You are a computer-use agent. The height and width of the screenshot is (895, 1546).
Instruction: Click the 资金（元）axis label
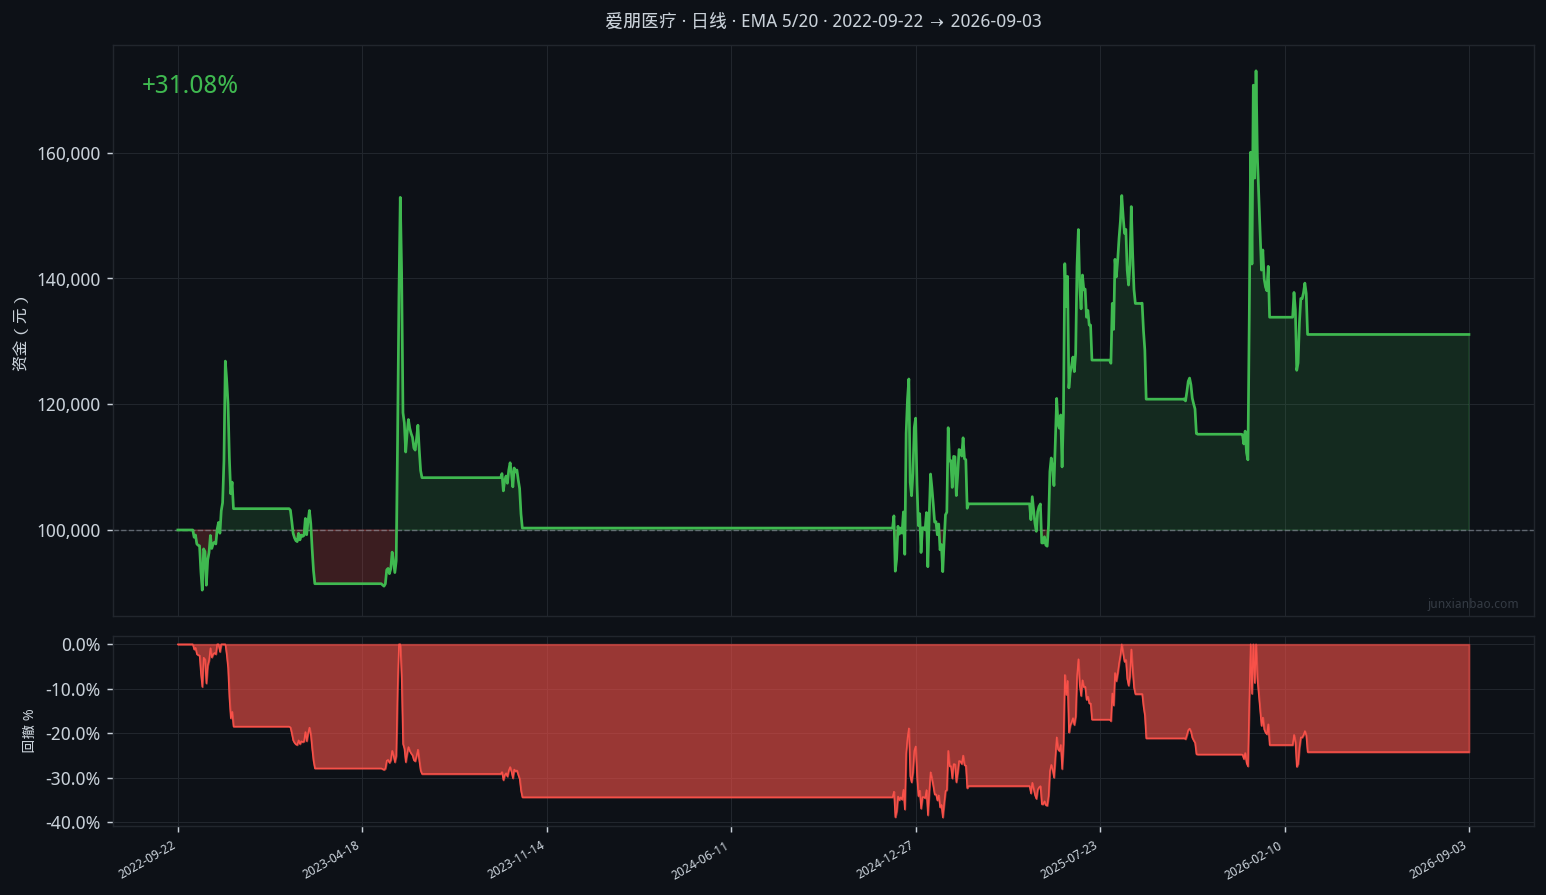pos(20,334)
